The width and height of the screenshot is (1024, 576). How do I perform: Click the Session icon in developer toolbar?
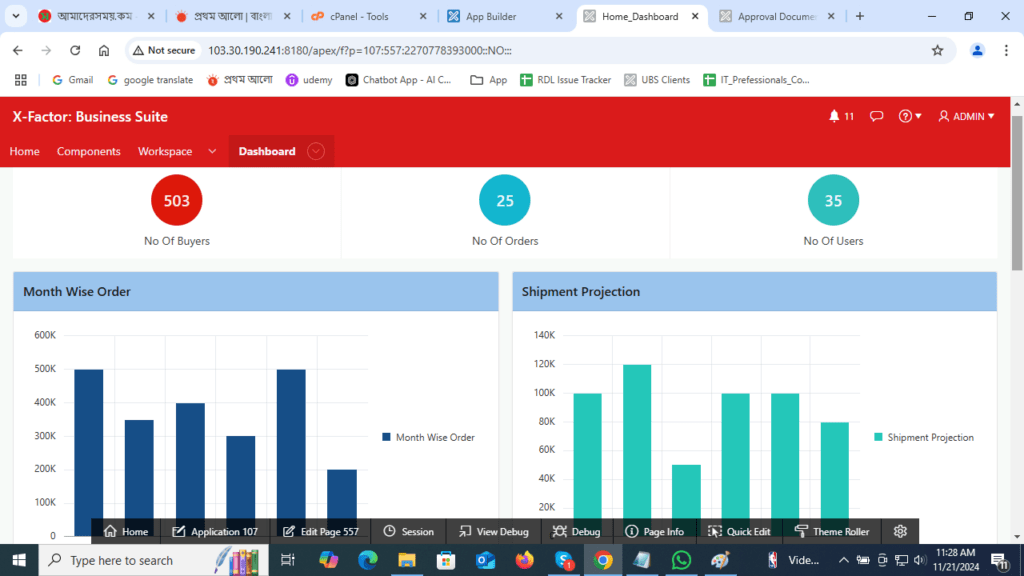pos(408,531)
